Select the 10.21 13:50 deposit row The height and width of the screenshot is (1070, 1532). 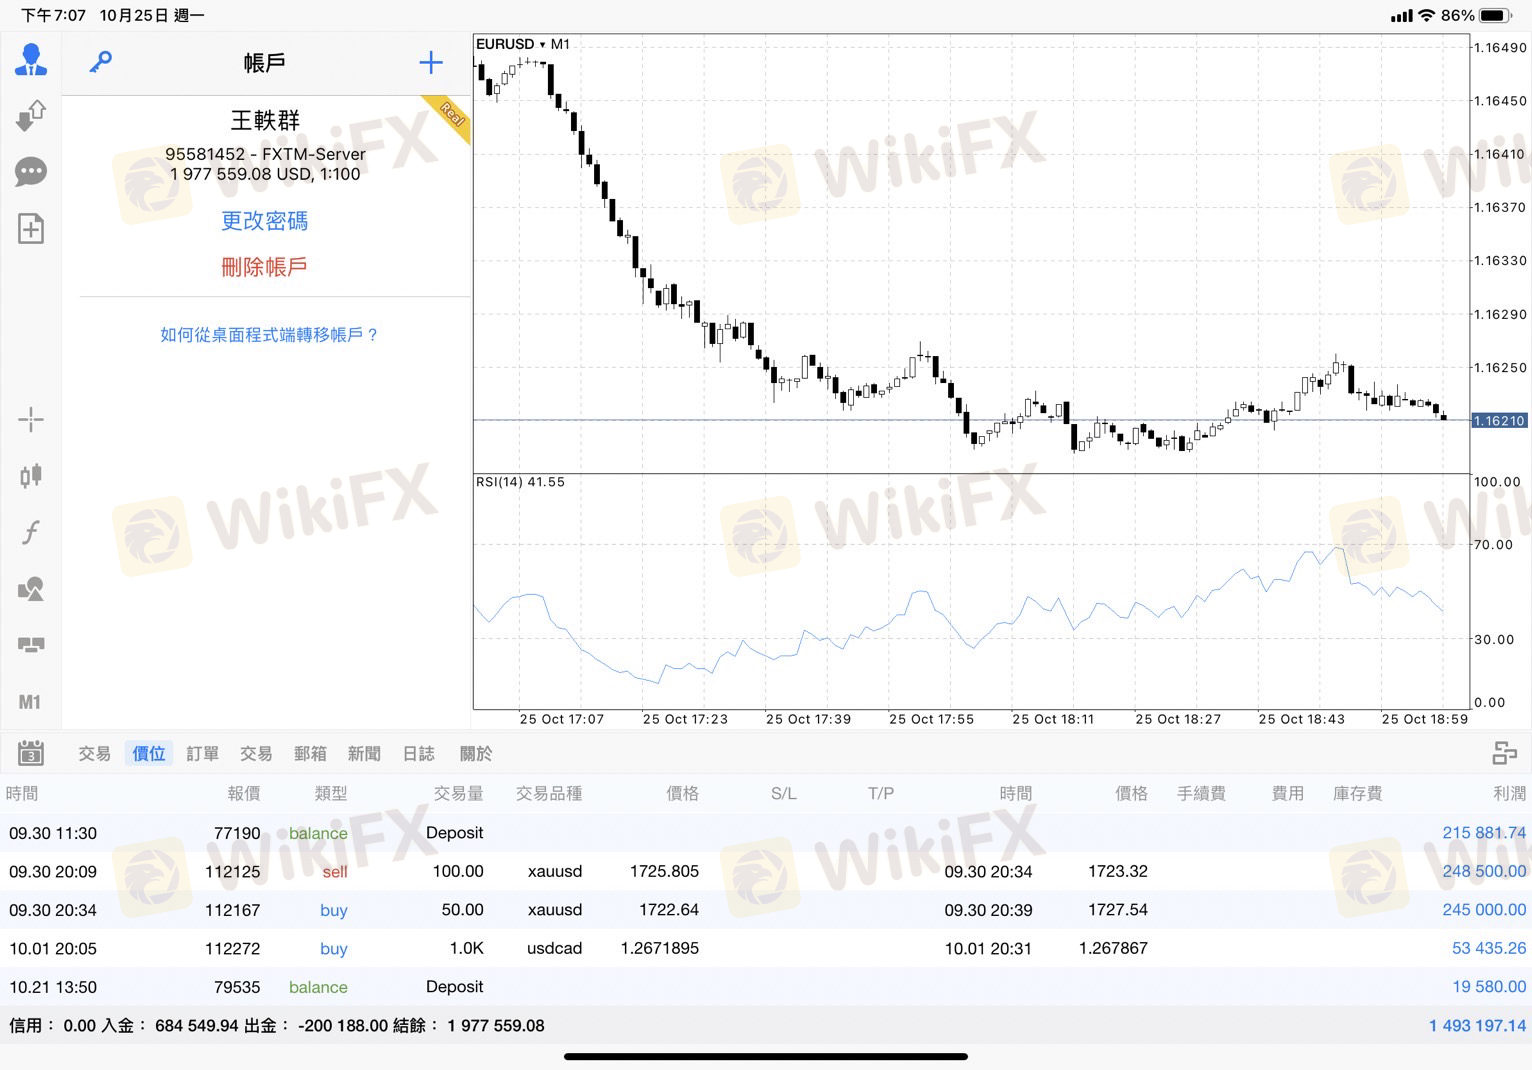pyautogui.click(x=766, y=987)
